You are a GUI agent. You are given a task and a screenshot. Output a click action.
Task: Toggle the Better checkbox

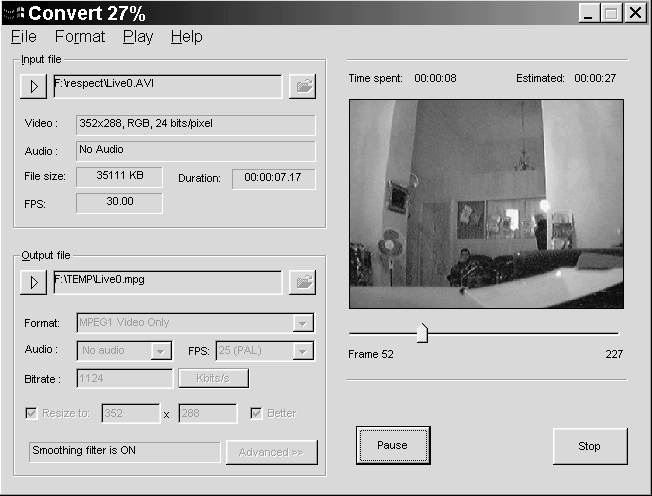tap(256, 413)
